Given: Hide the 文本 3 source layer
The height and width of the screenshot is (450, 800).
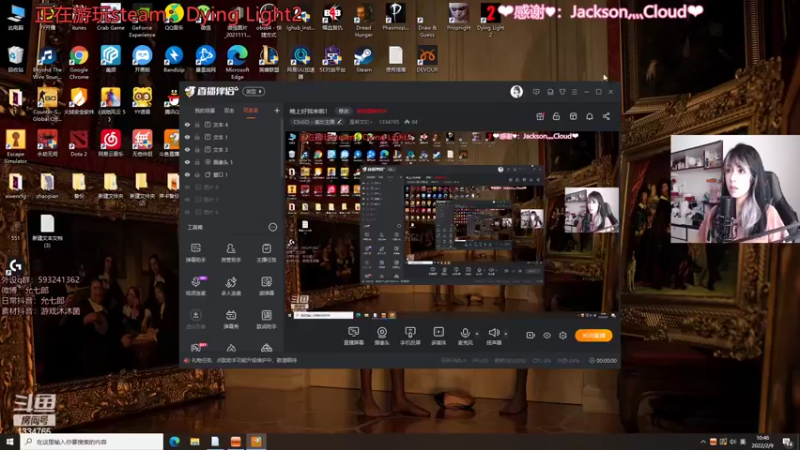Looking at the screenshot, I should click(x=187, y=149).
